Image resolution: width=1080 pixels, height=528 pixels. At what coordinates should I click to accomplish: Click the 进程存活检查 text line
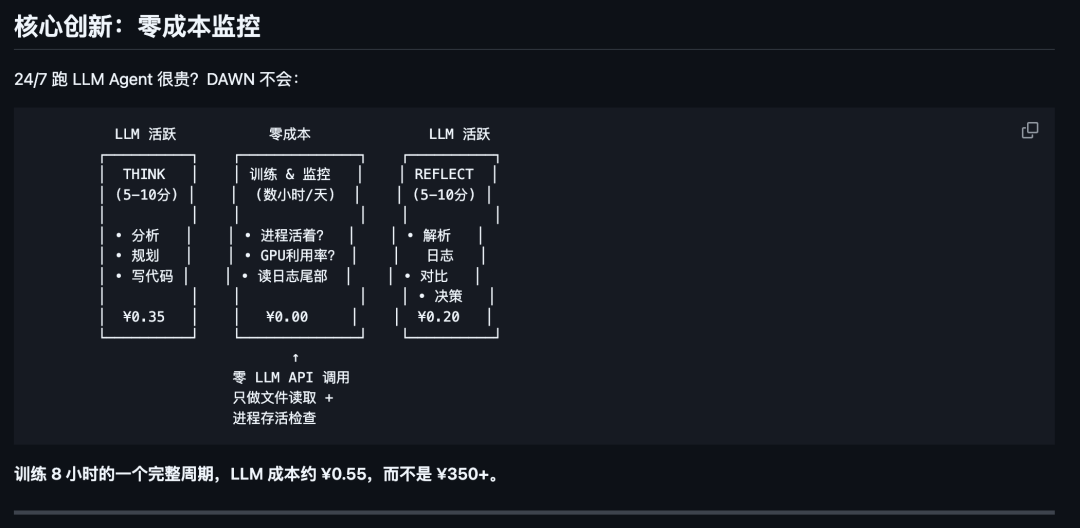(x=274, y=418)
